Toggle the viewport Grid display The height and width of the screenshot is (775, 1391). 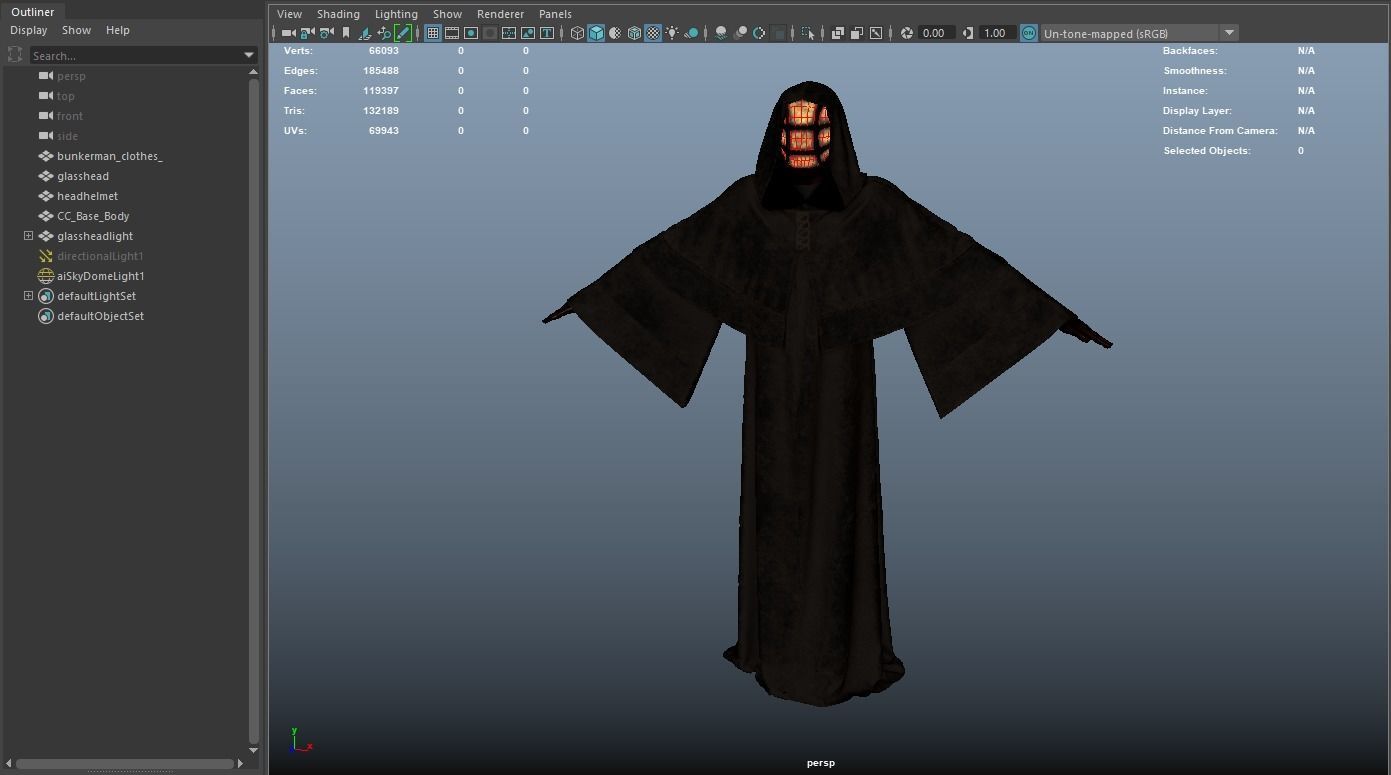click(432, 33)
